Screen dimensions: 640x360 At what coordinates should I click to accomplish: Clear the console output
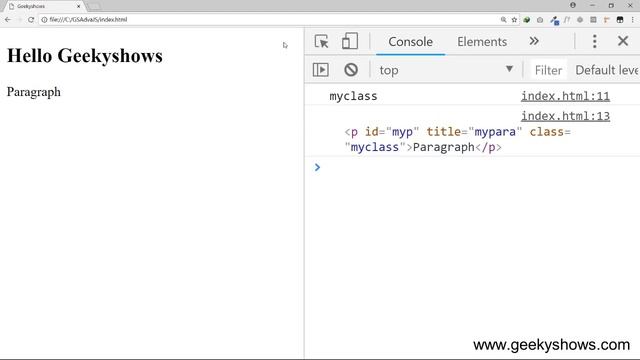(351, 70)
